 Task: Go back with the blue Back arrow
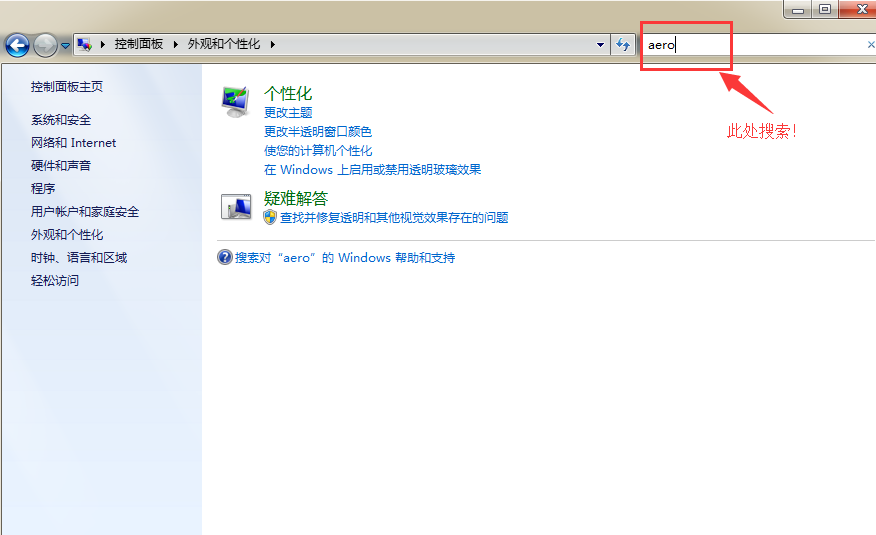pyautogui.click(x=17, y=45)
